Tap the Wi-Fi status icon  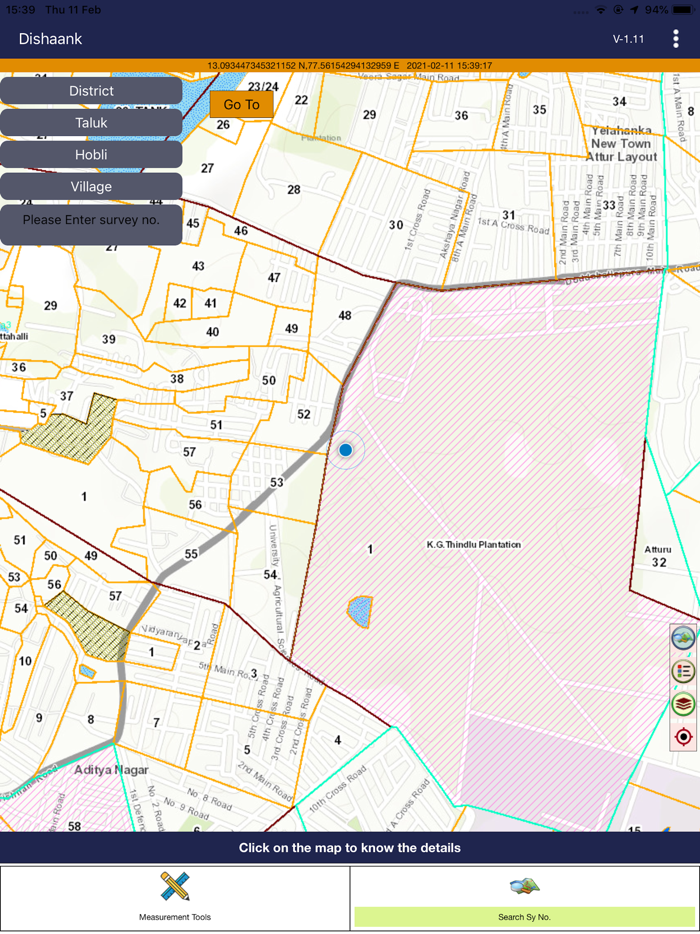601,10
